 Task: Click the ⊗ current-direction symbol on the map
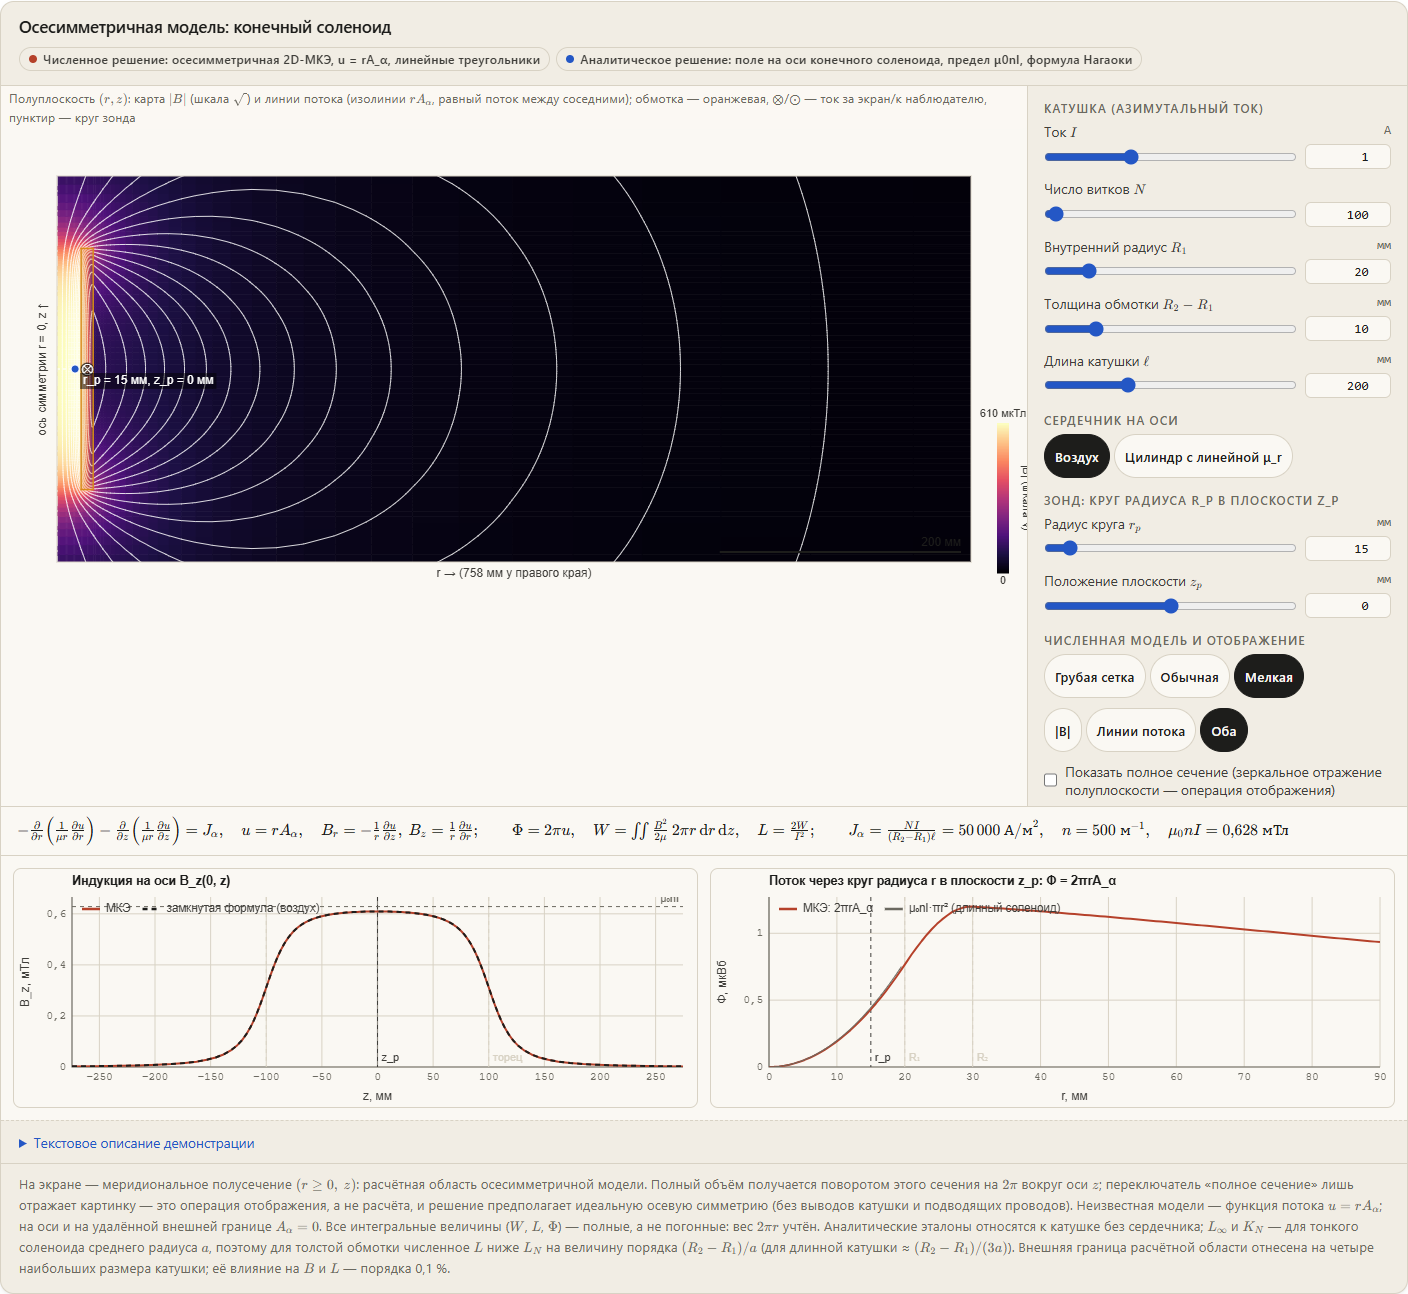[87, 369]
